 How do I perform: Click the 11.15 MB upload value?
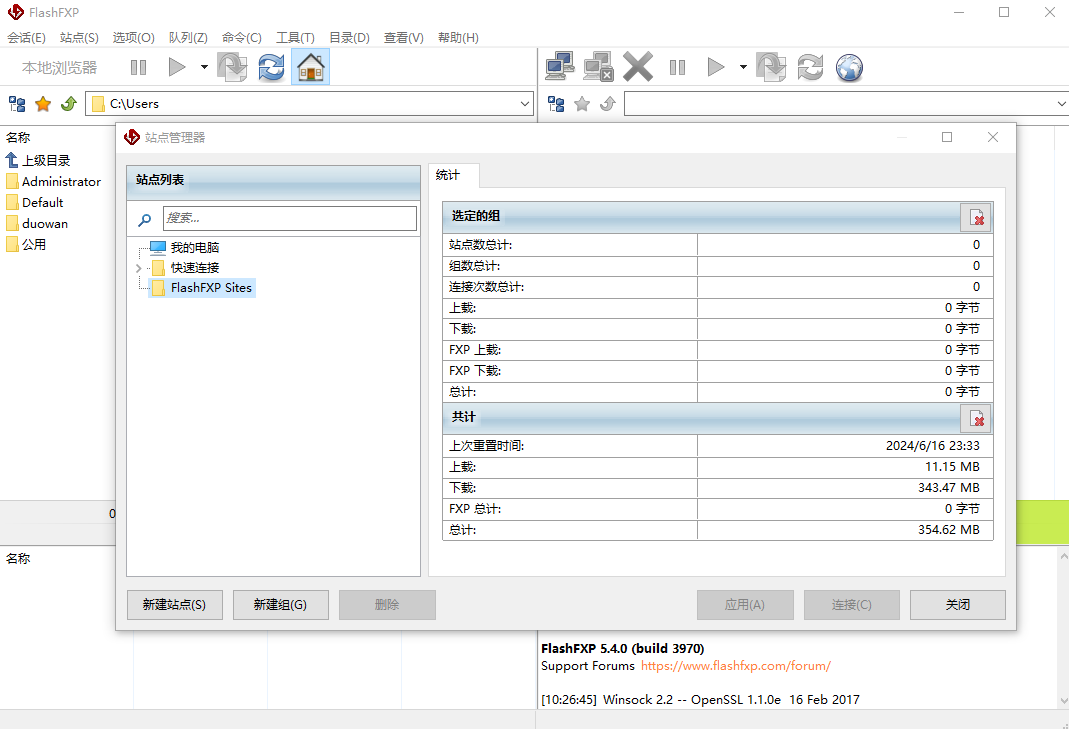pyautogui.click(x=952, y=467)
